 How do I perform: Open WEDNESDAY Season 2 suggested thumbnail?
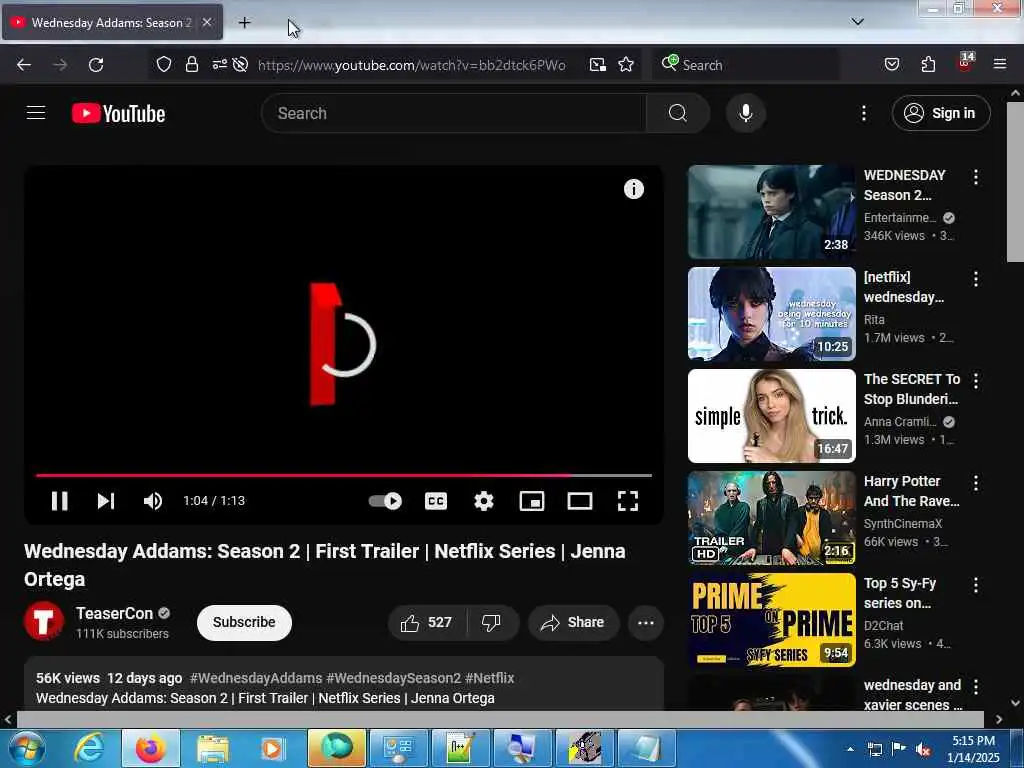tap(771, 212)
